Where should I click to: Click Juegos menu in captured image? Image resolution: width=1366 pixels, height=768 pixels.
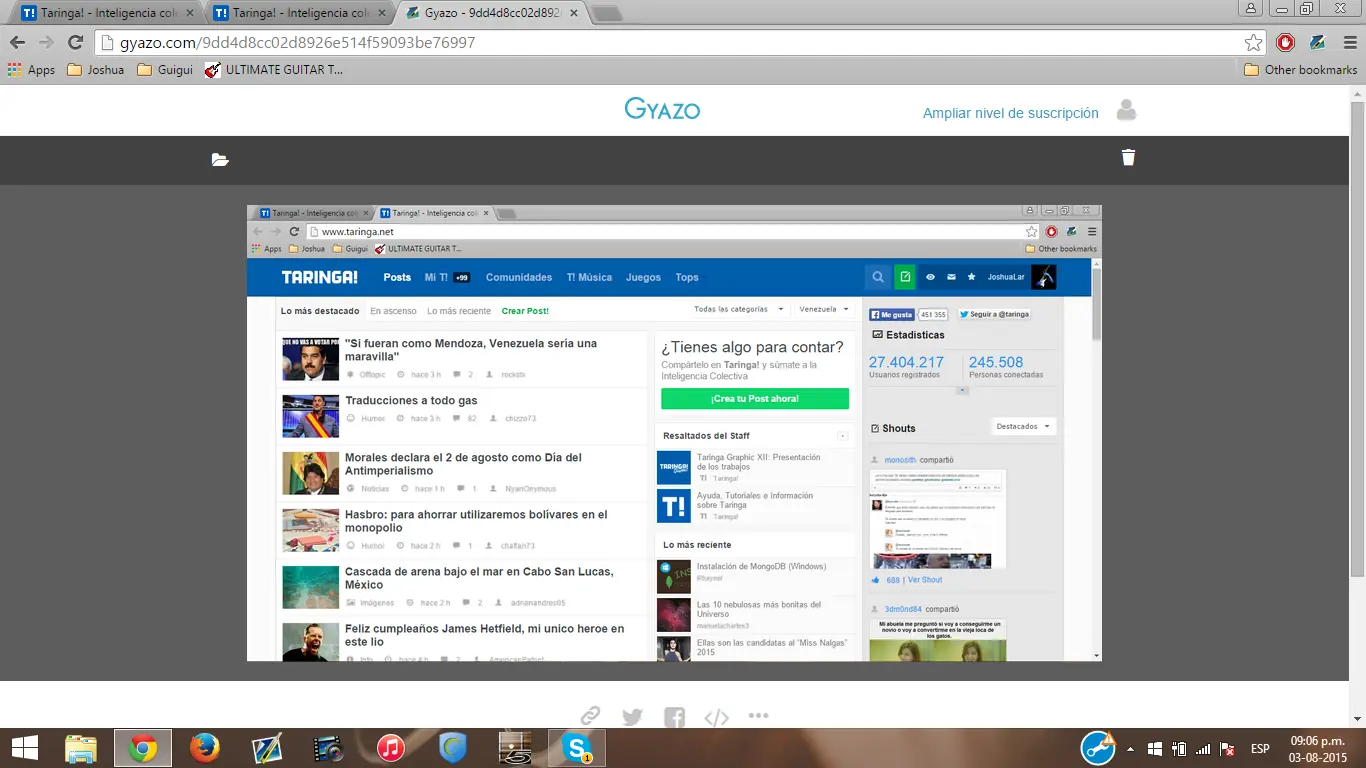(x=643, y=277)
